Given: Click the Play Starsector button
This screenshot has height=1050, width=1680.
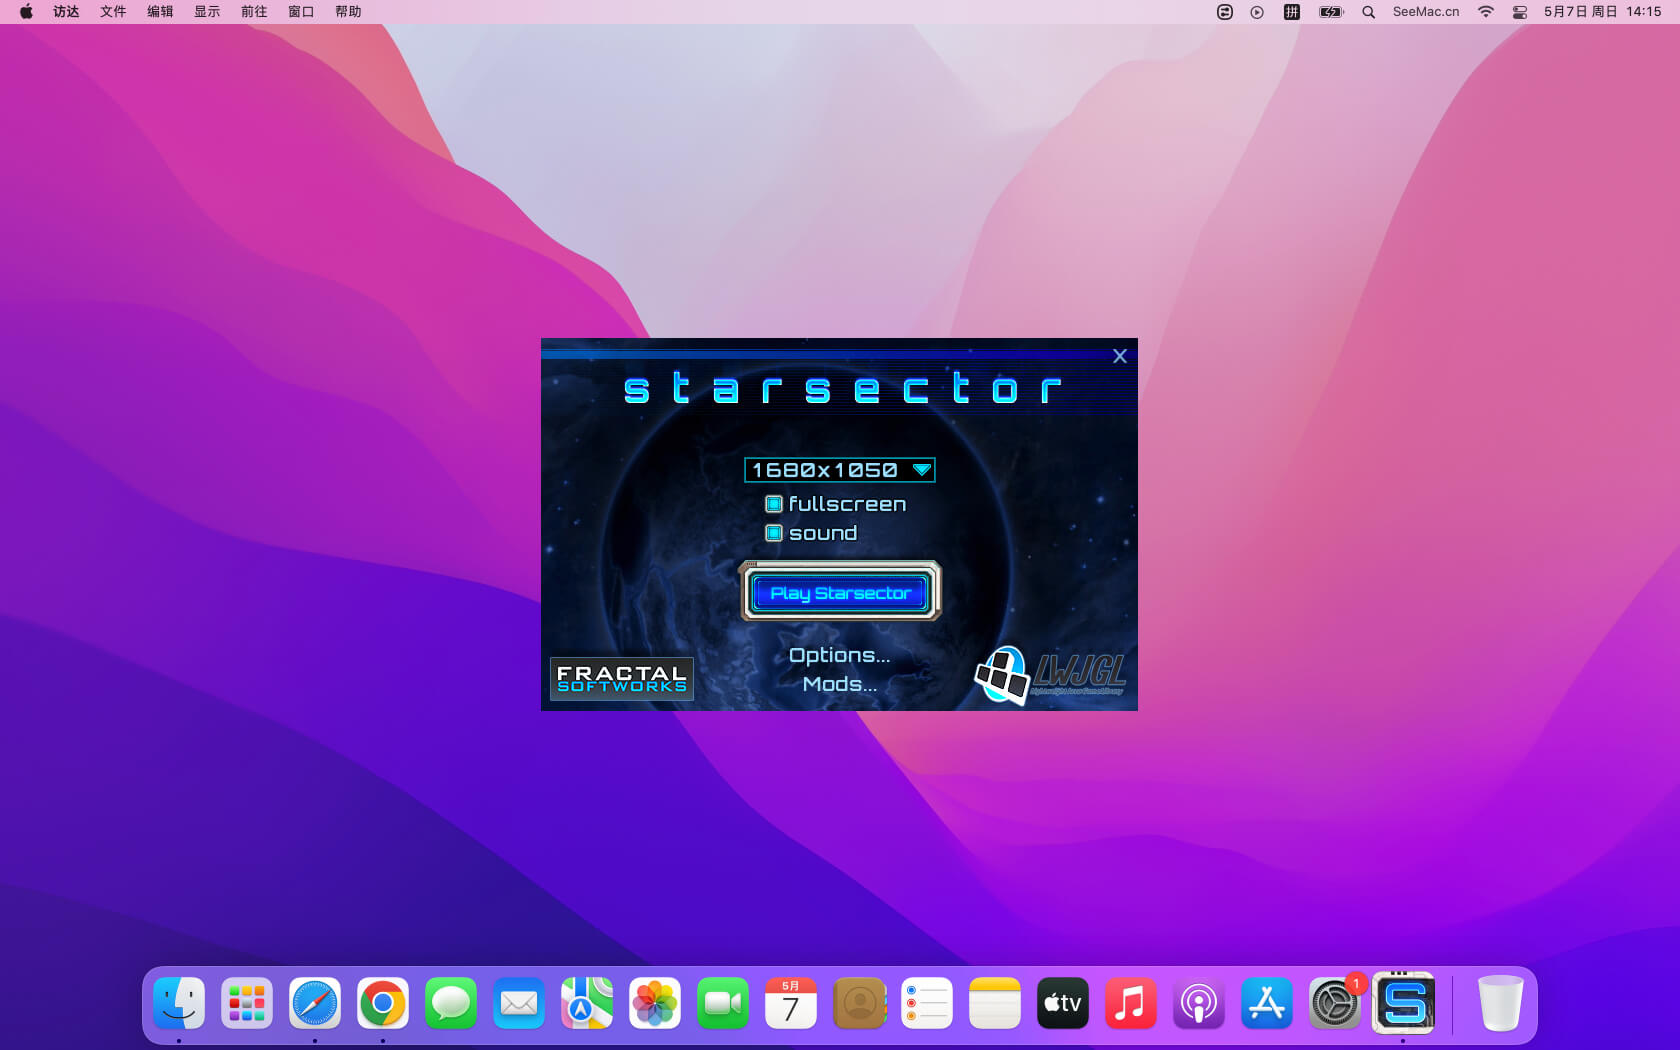Looking at the screenshot, I should point(840,593).
